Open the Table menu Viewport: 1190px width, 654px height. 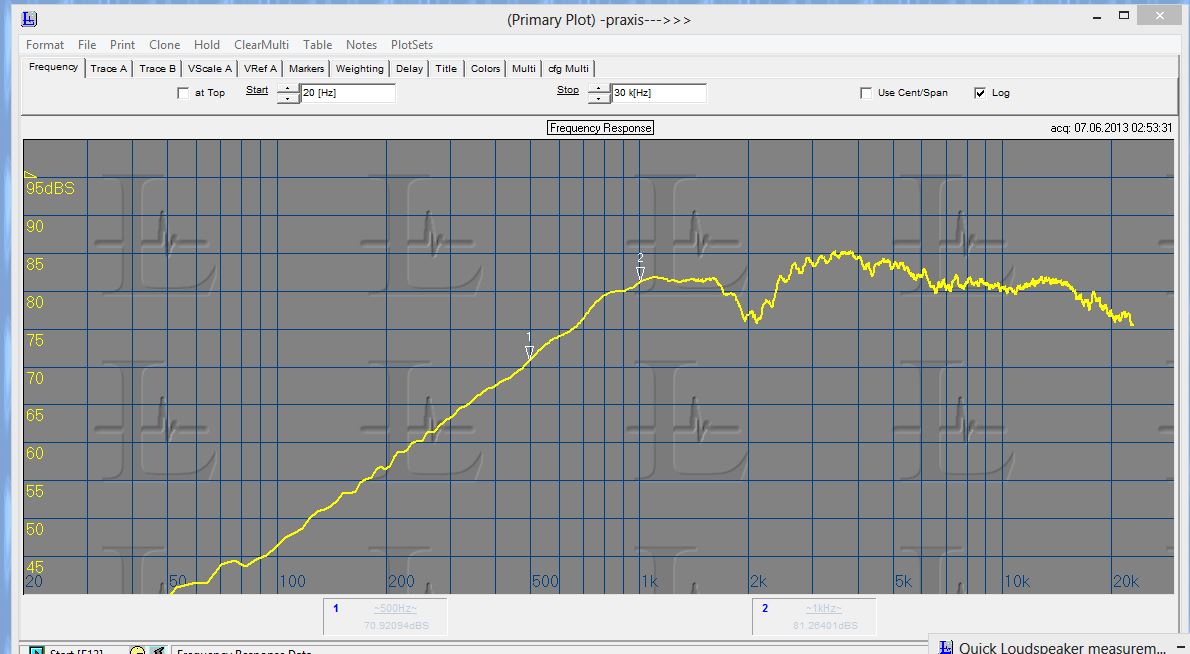coord(317,45)
